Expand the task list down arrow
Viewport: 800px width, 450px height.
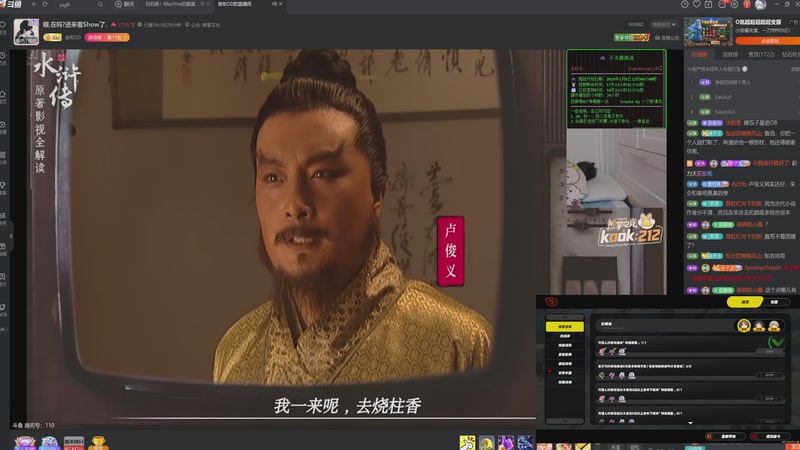pos(690,422)
